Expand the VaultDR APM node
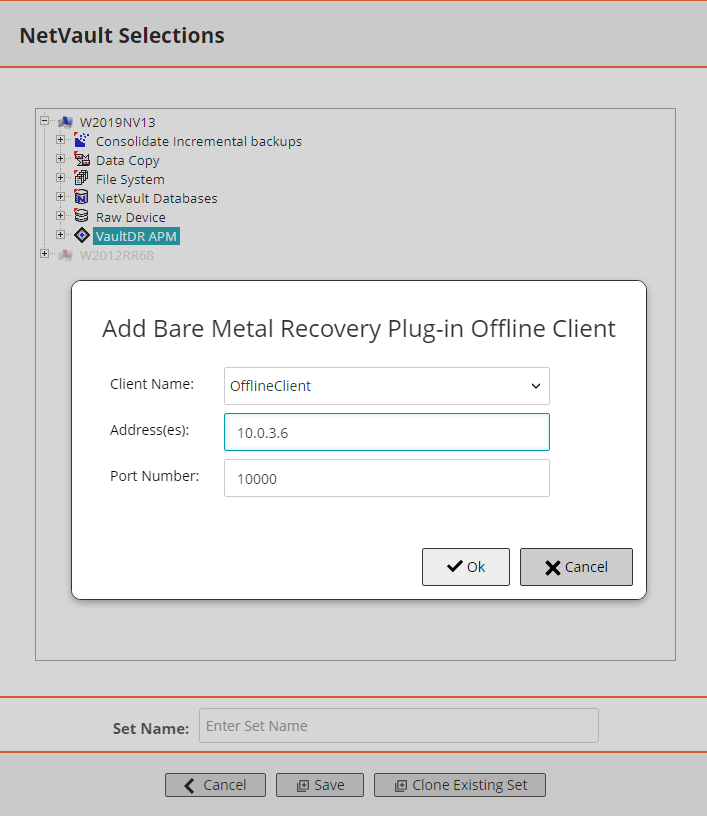 (60, 235)
